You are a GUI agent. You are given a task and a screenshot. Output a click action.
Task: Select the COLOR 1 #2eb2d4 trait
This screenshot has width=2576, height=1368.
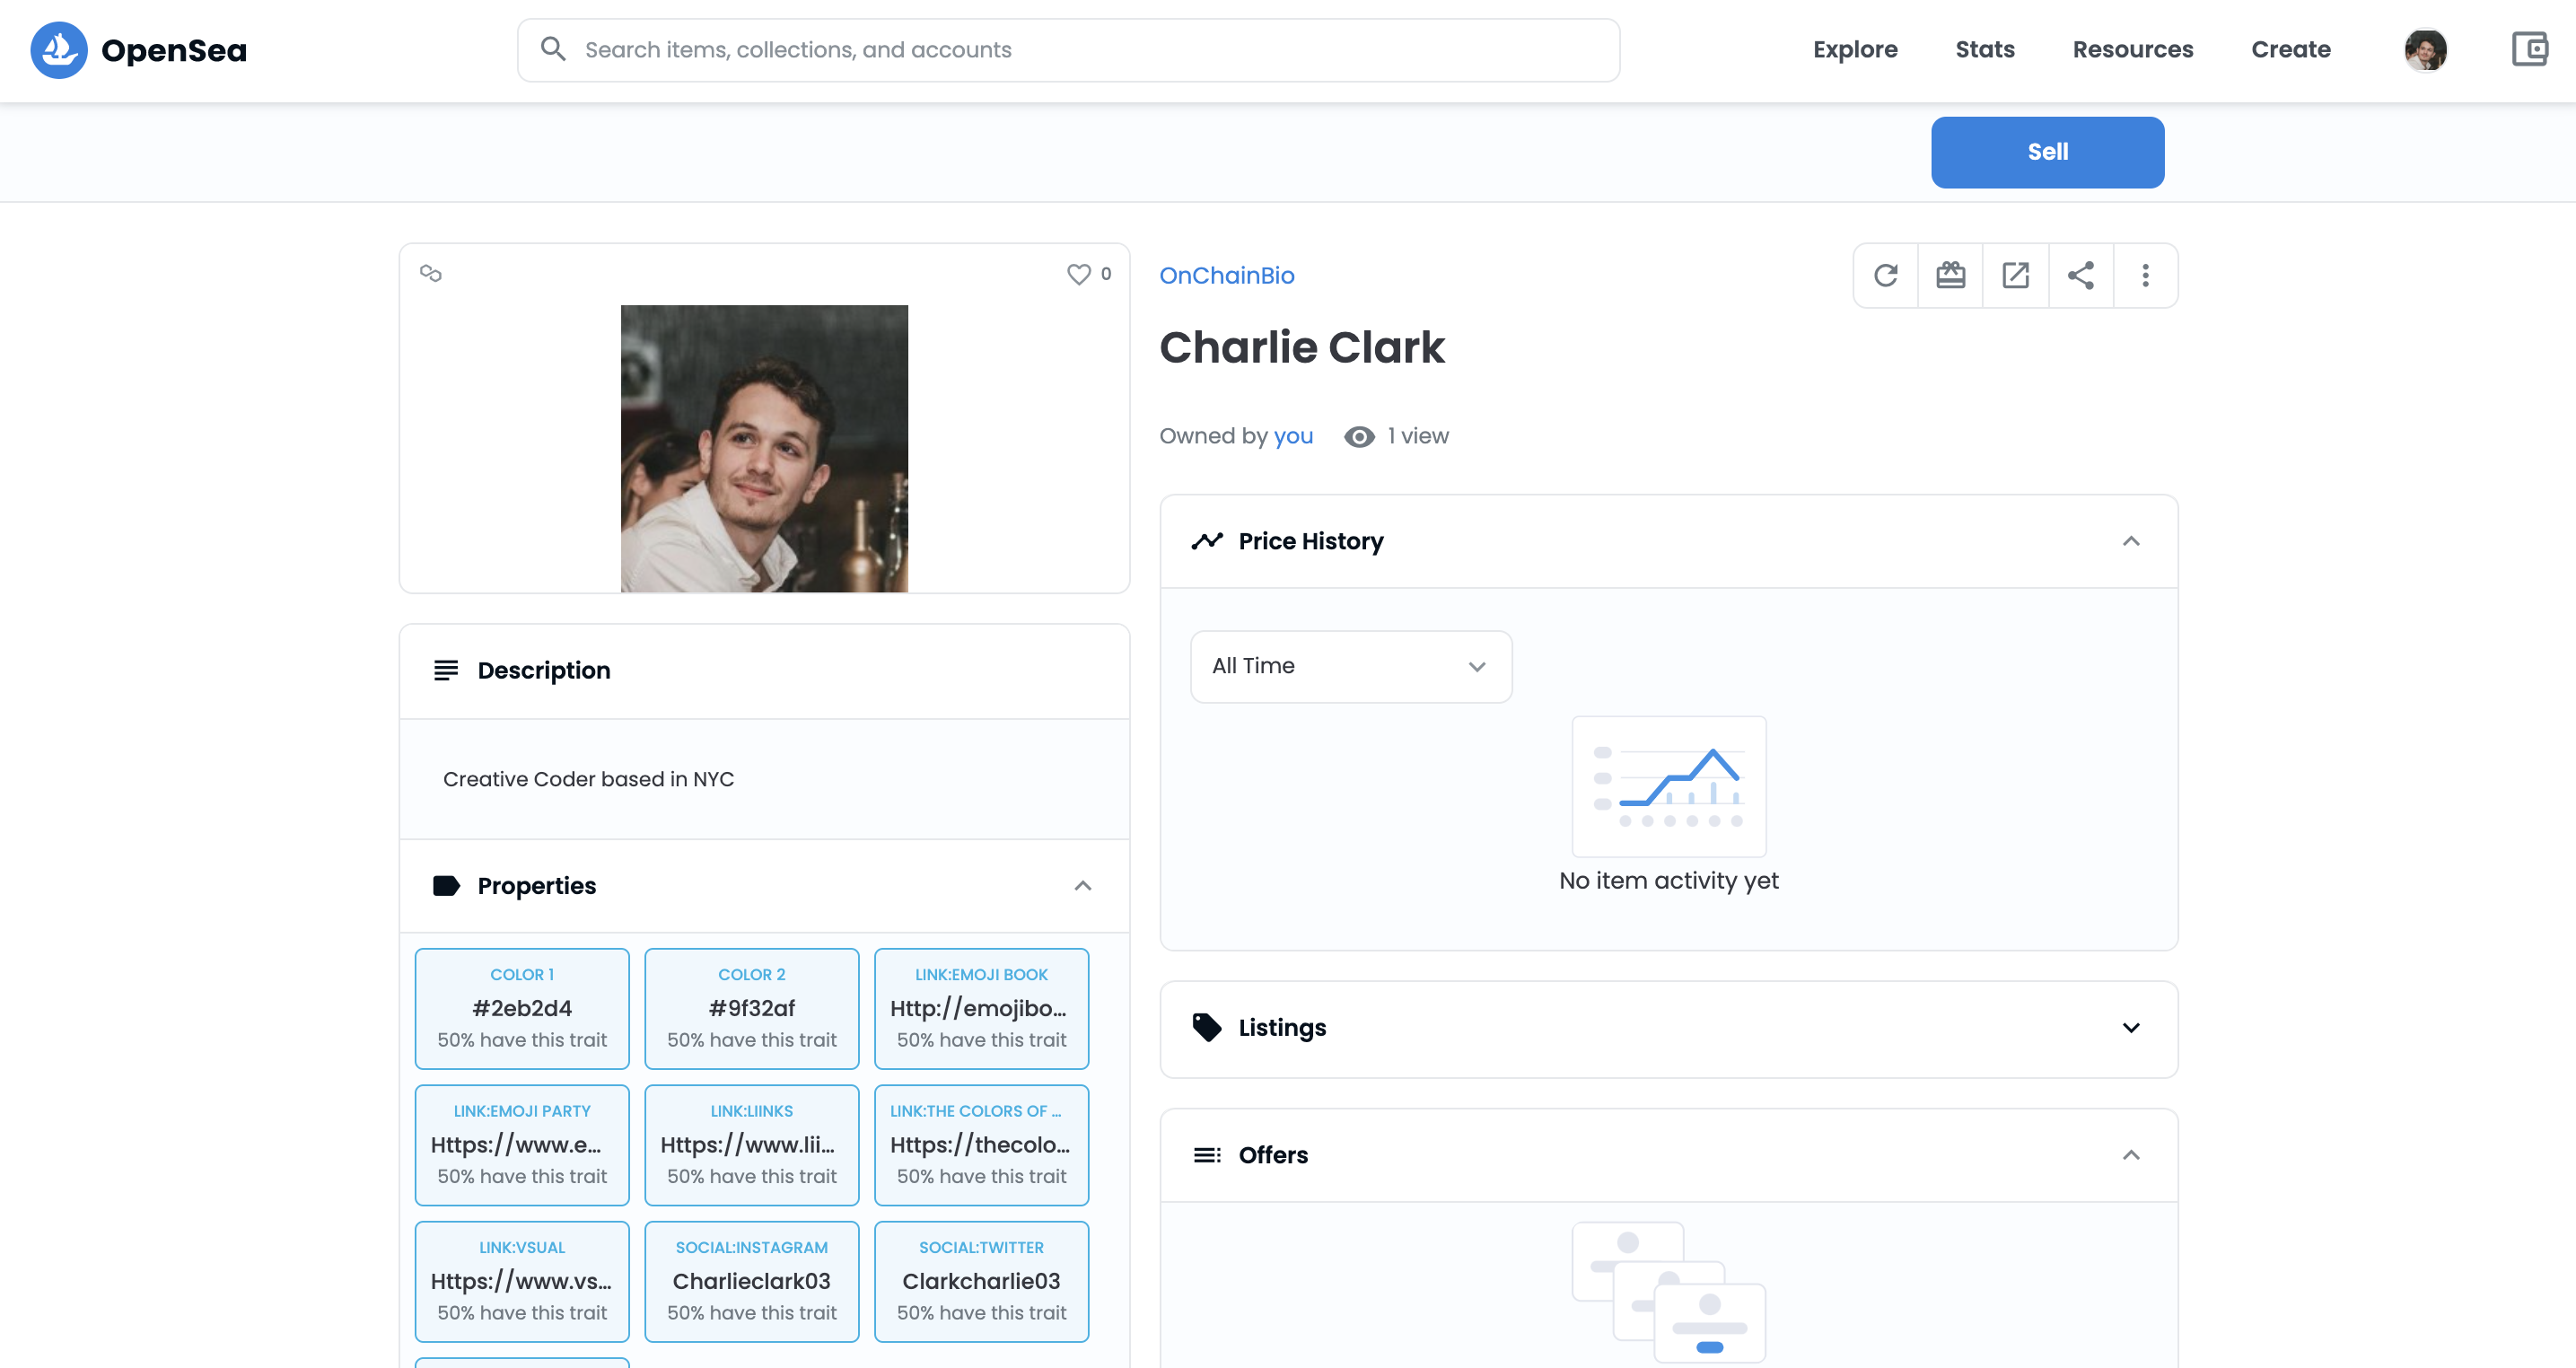521,1007
